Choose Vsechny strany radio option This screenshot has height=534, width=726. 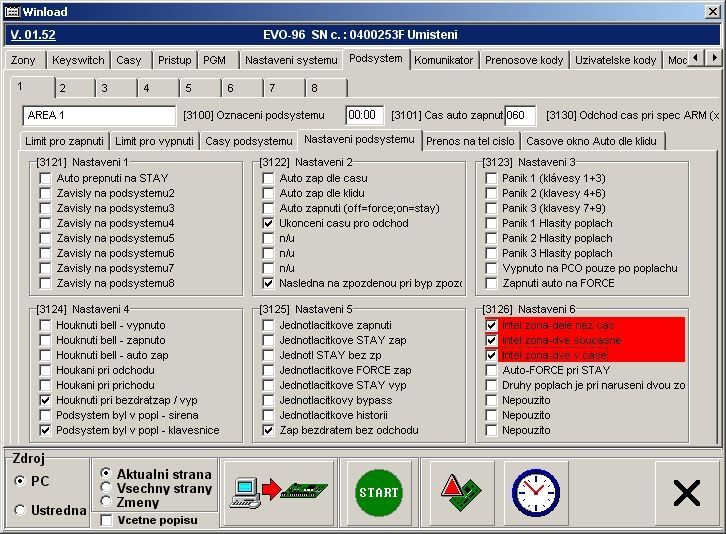(106, 488)
